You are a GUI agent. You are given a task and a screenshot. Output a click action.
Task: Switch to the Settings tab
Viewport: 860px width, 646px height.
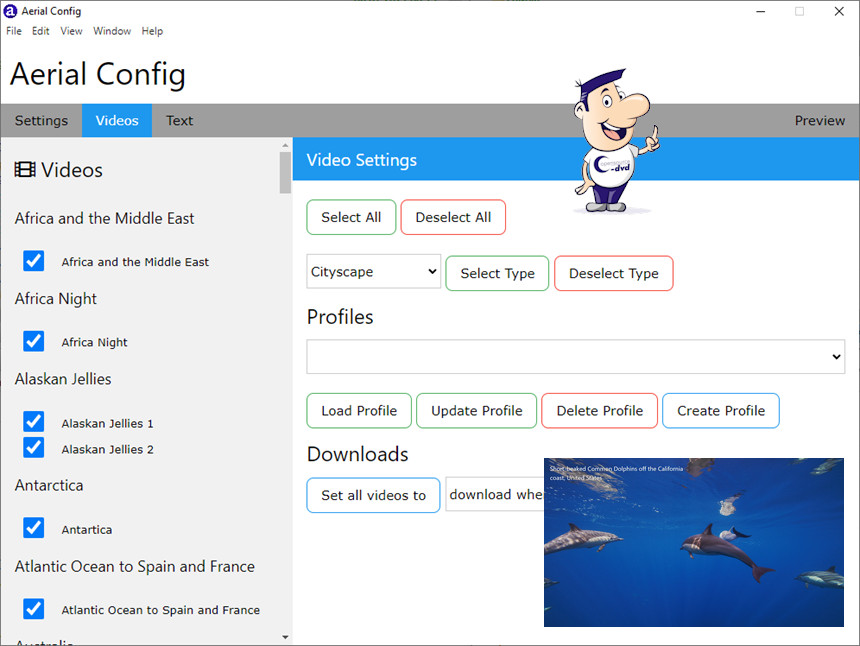[x=41, y=121]
